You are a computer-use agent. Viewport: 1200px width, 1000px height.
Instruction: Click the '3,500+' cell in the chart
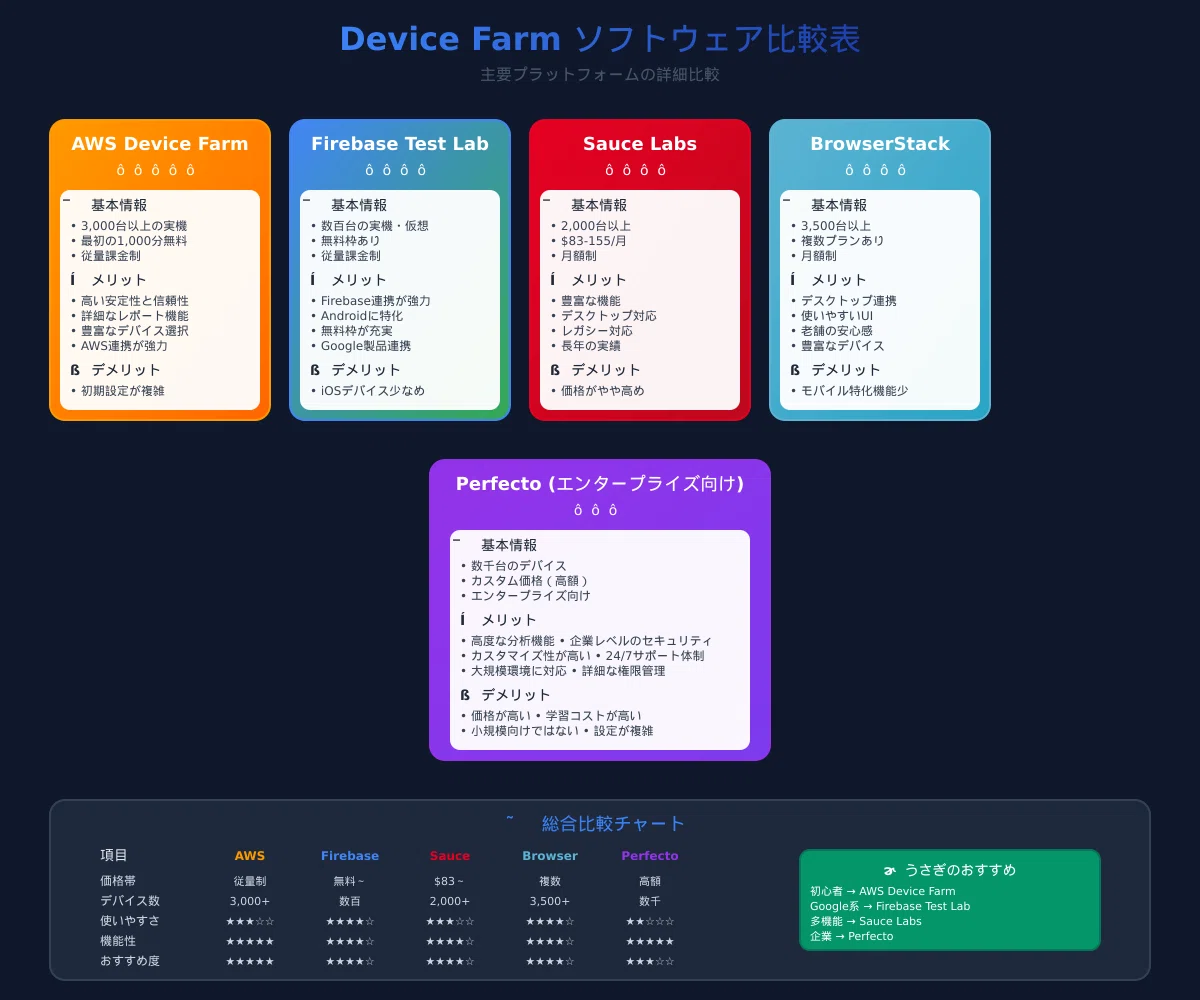[x=550, y=901]
